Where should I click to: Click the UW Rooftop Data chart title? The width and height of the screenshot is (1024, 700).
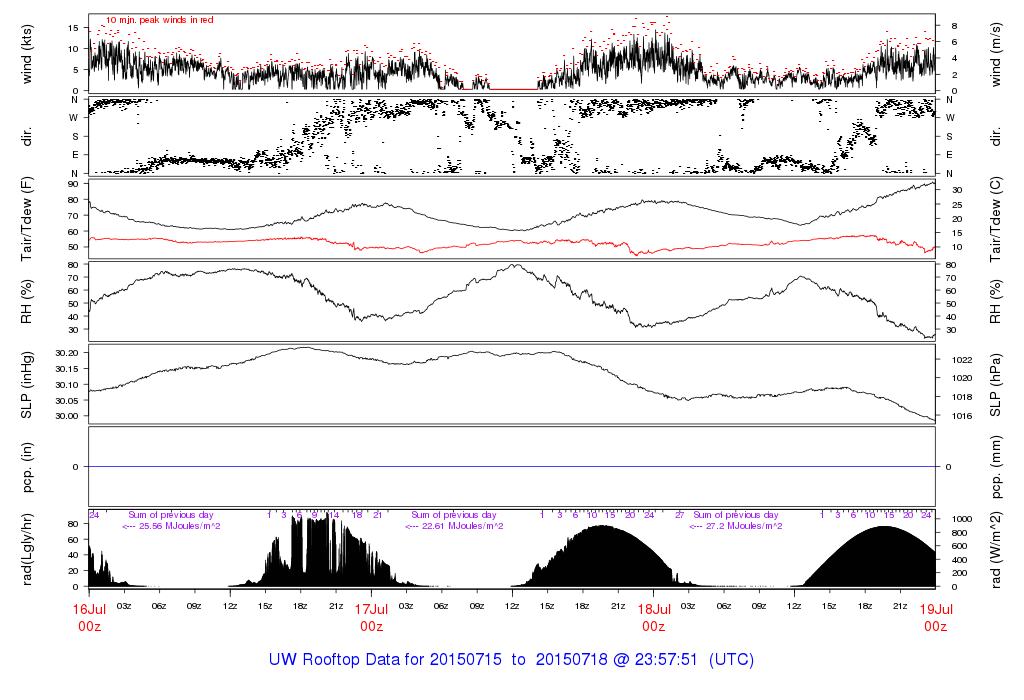[511, 660]
